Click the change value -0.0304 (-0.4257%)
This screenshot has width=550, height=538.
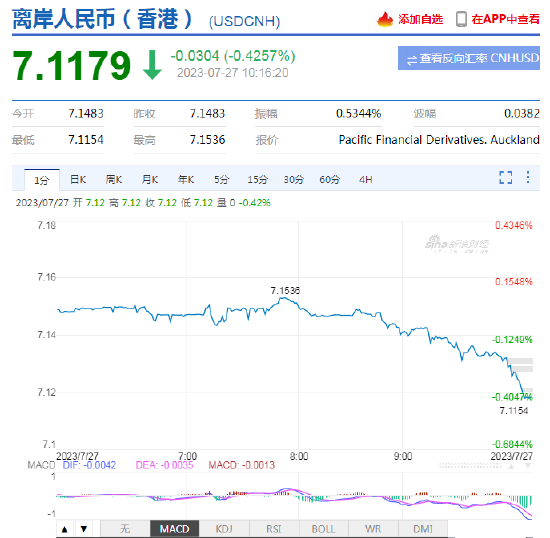(x=233, y=56)
